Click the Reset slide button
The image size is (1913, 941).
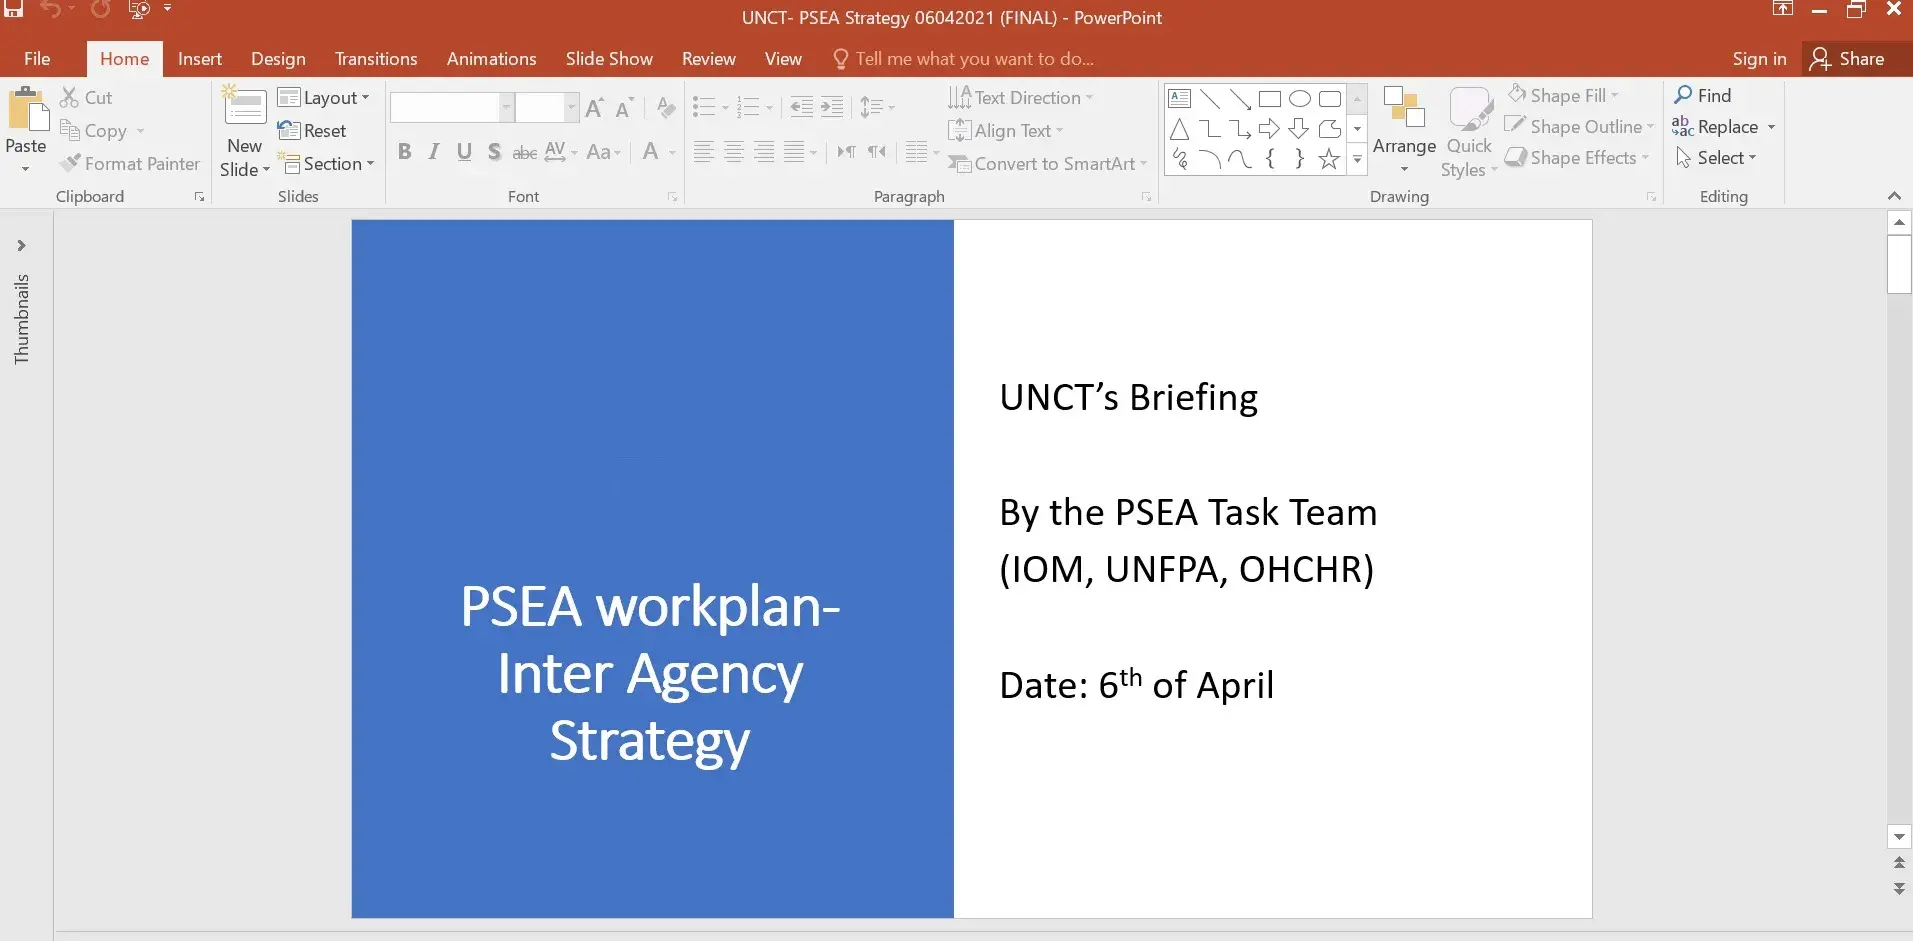click(x=312, y=130)
